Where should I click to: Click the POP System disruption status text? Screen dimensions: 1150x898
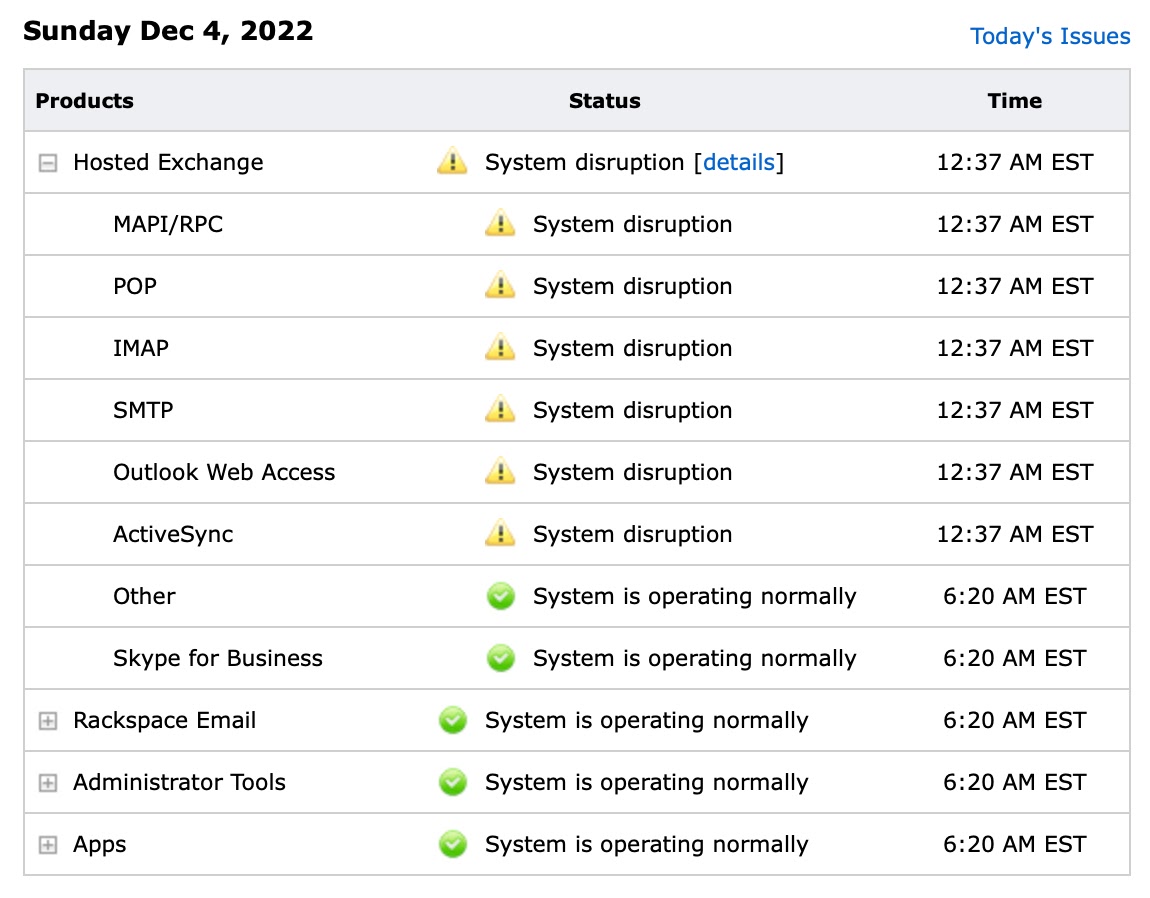632,286
